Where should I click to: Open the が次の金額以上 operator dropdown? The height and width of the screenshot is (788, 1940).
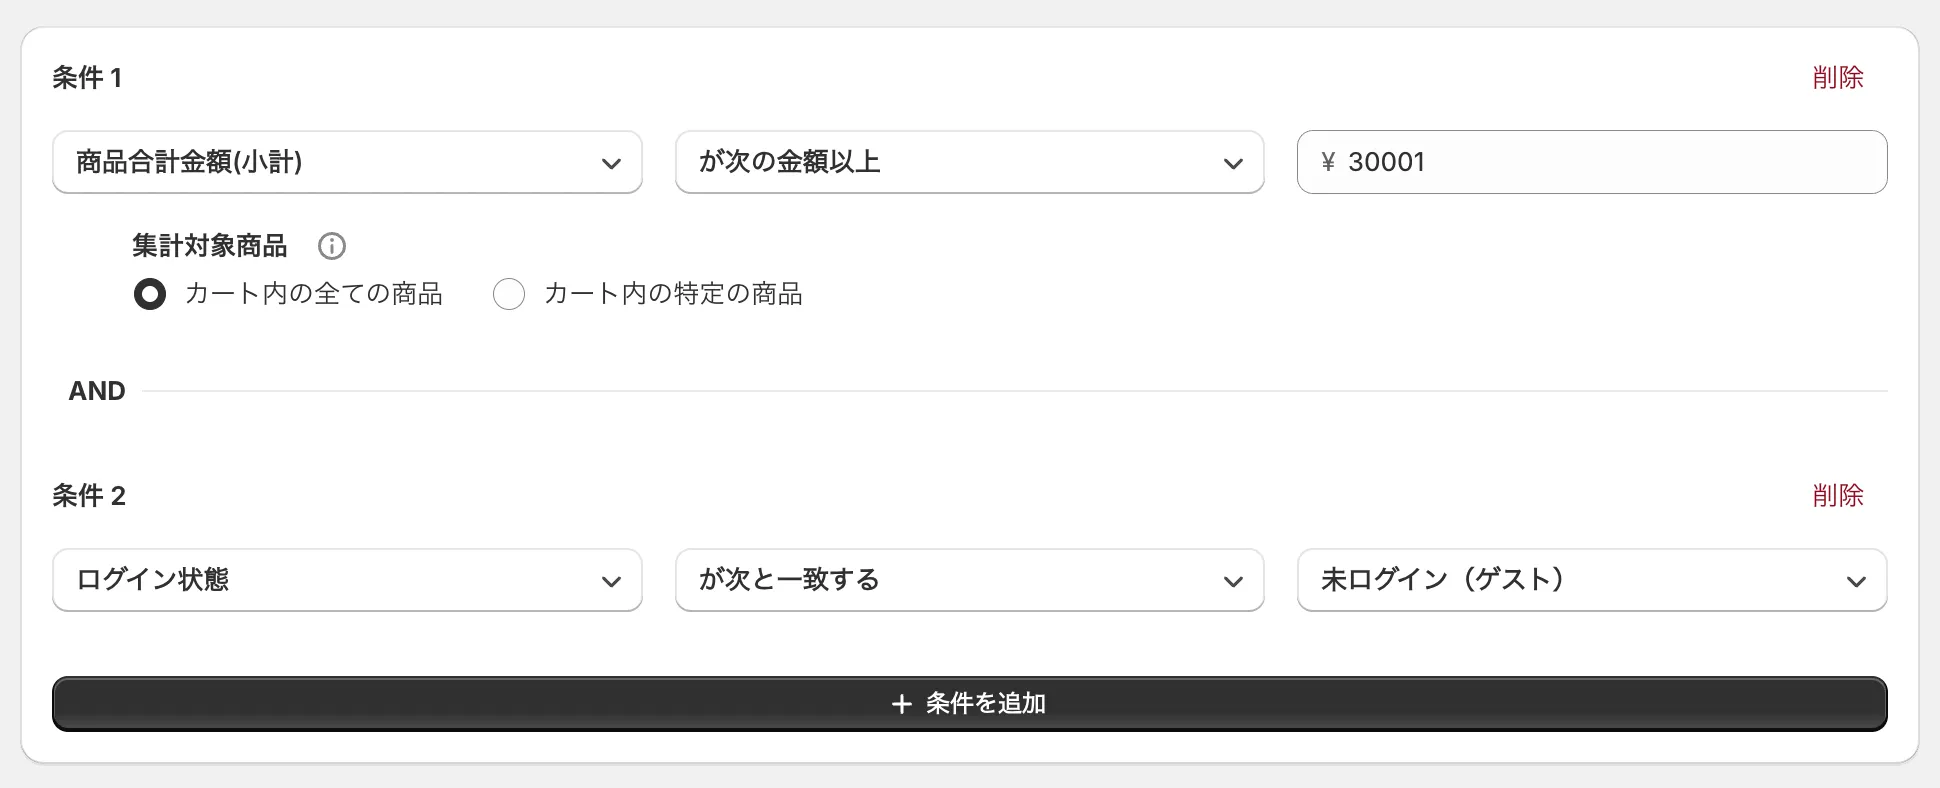(x=969, y=162)
